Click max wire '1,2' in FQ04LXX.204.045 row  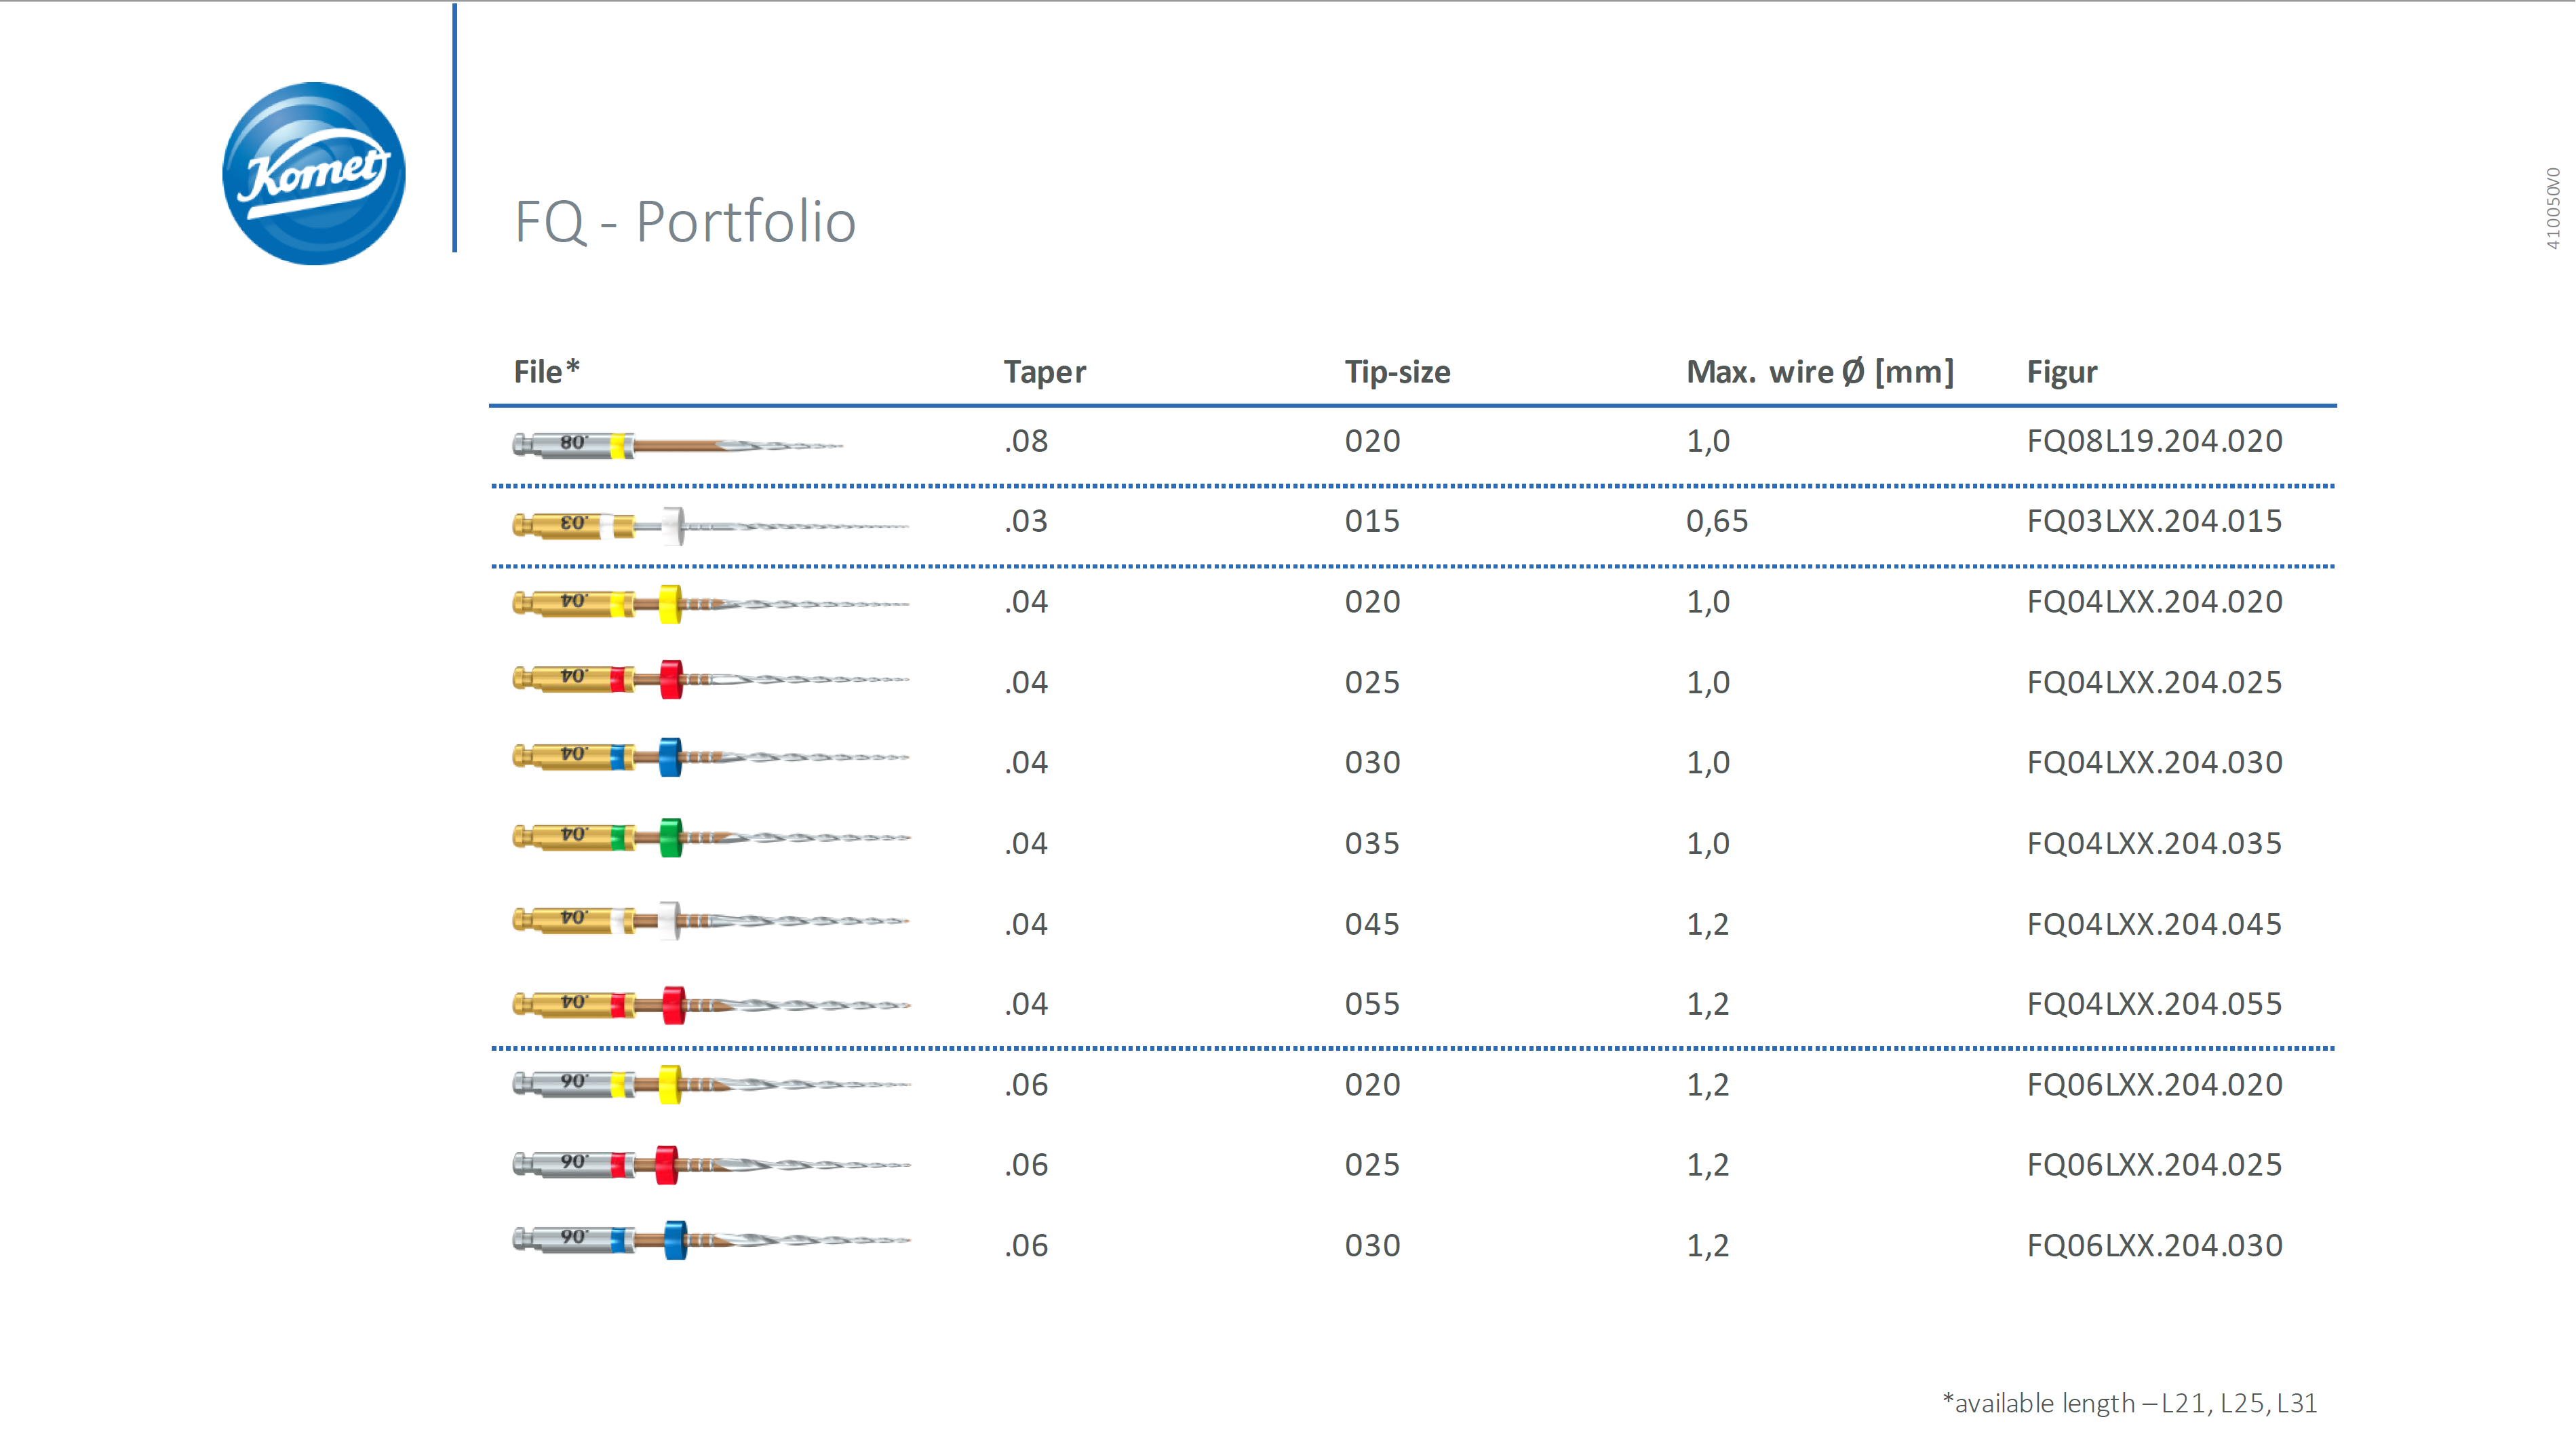point(1708,924)
